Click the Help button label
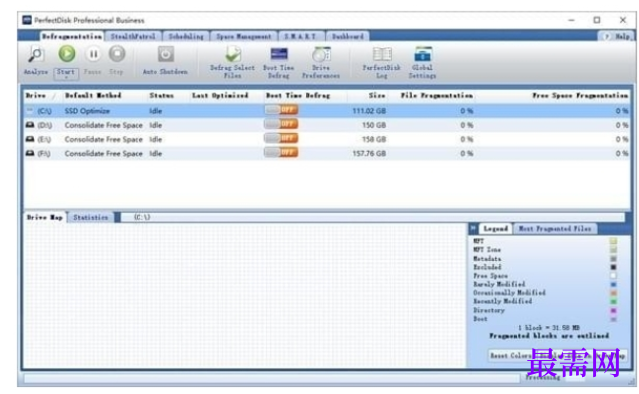The width and height of the screenshot is (639, 394). (623, 37)
